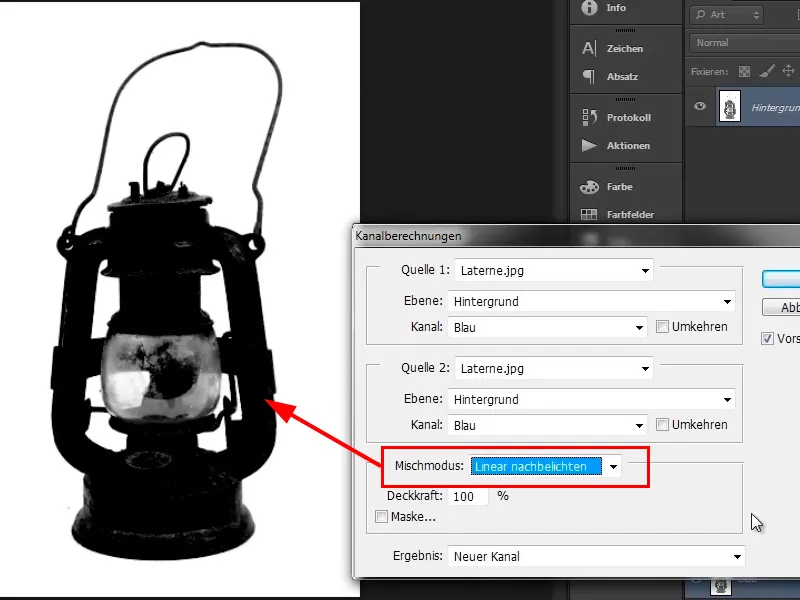
Task: Enable Umkehren checkbox for Quelle 2
Action: click(662, 424)
